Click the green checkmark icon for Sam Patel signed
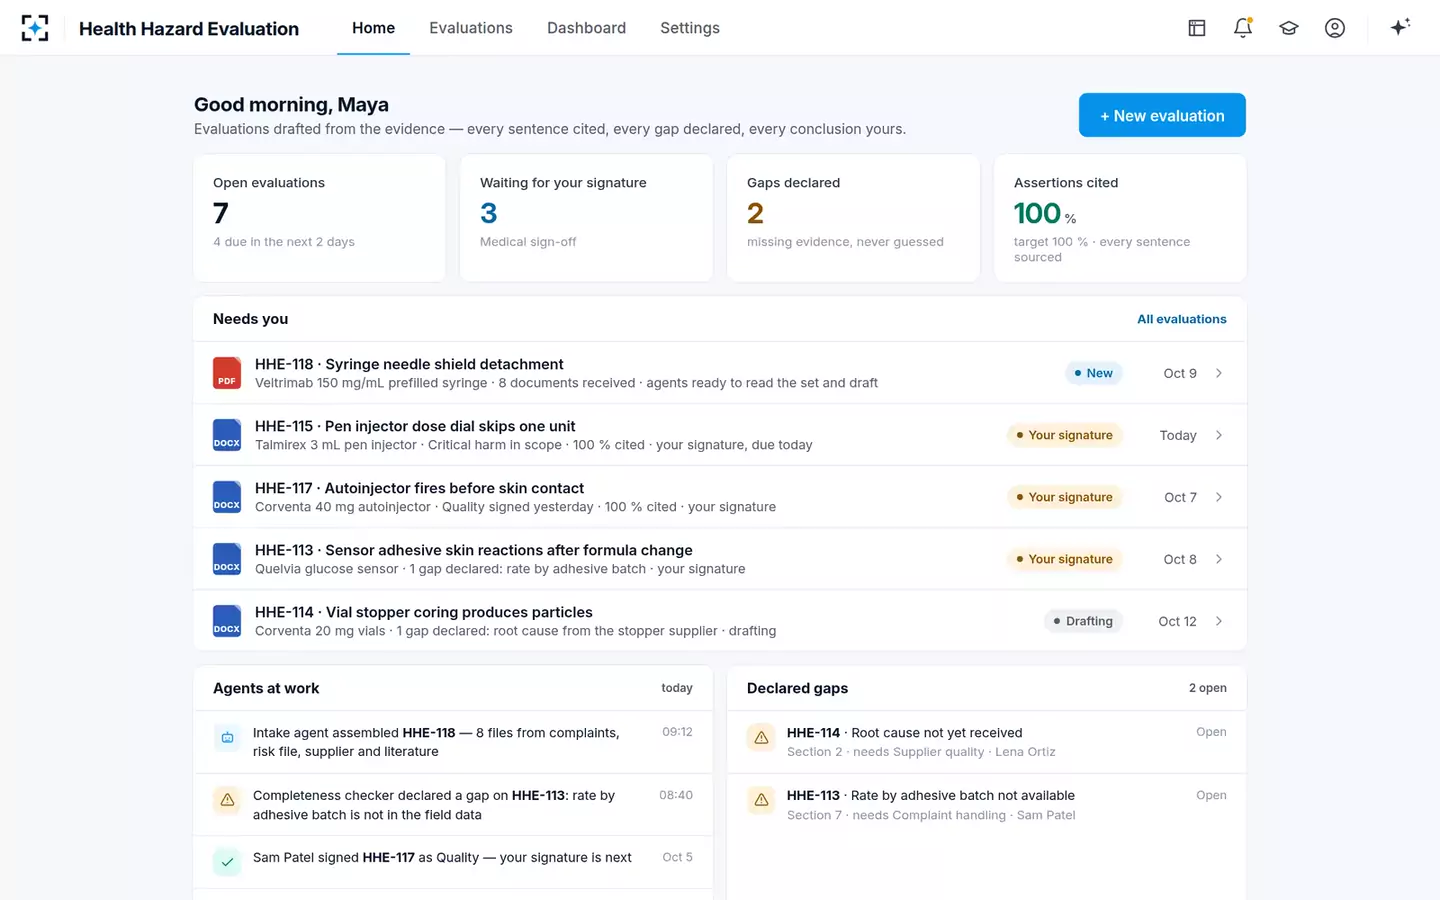1440x900 pixels. click(227, 862)
